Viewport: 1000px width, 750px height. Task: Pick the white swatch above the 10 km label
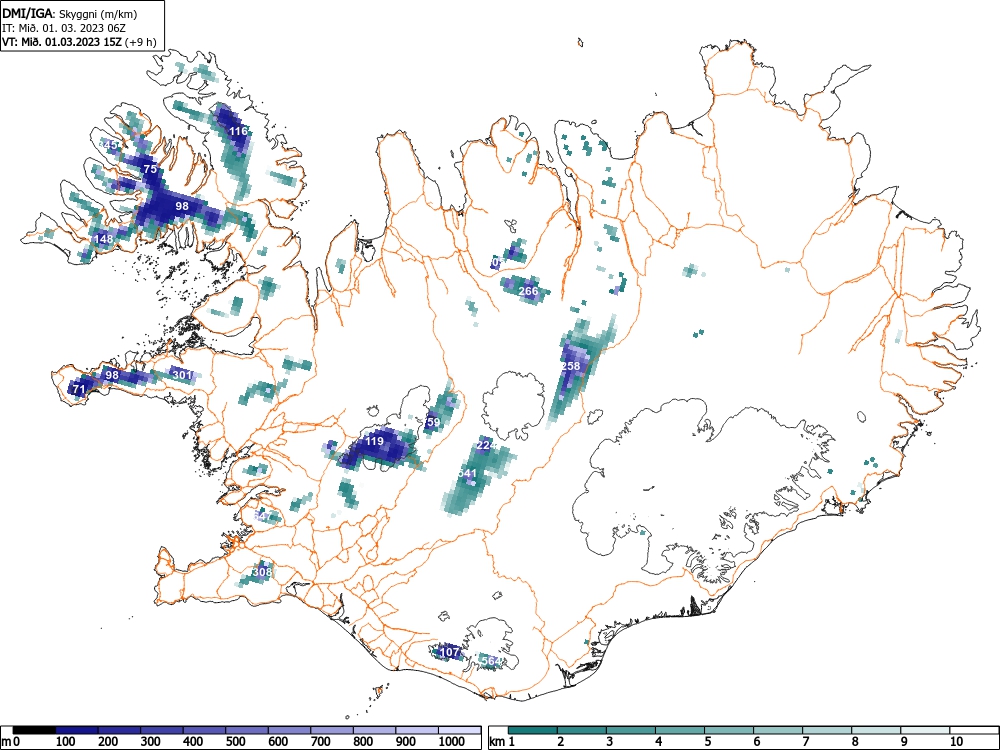974,730
